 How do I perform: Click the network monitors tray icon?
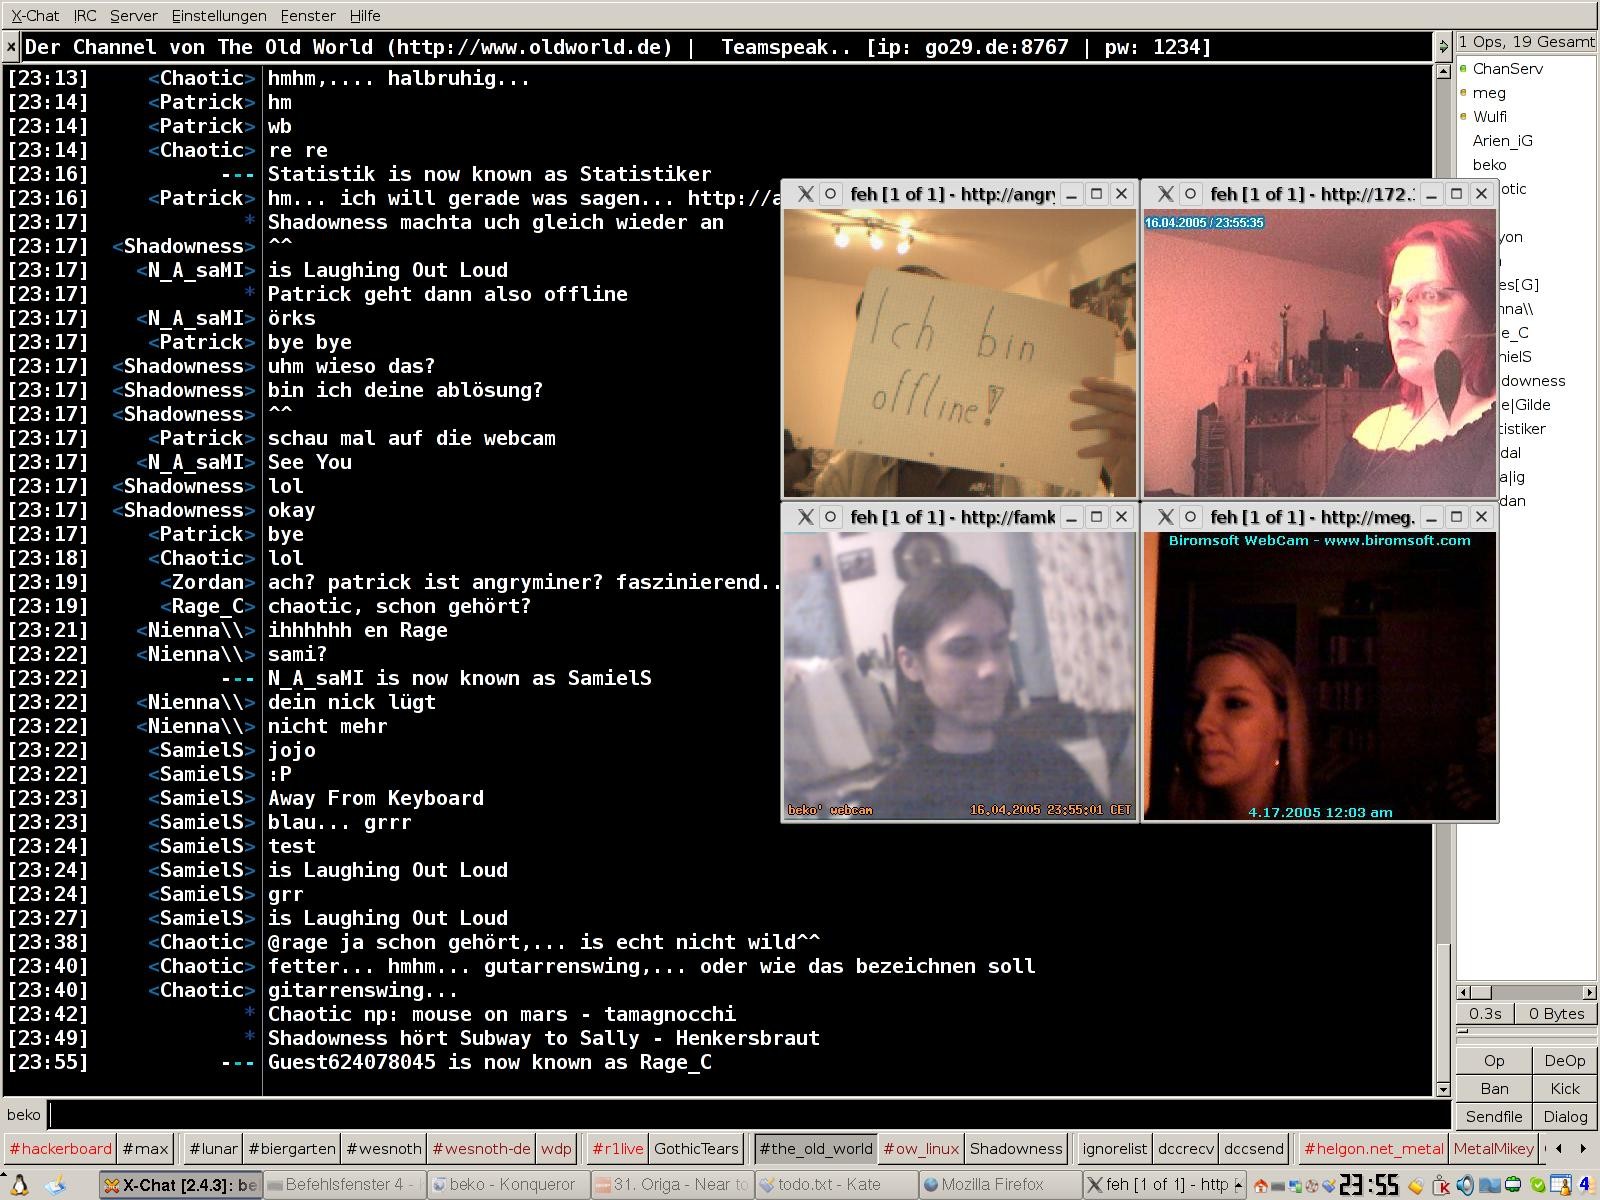(1295, 1186)
